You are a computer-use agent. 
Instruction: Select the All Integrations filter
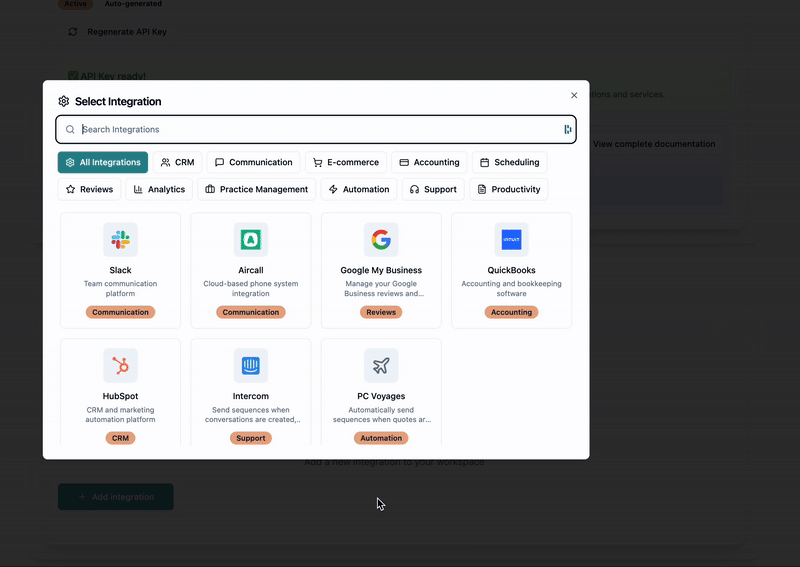pos(103,162)
